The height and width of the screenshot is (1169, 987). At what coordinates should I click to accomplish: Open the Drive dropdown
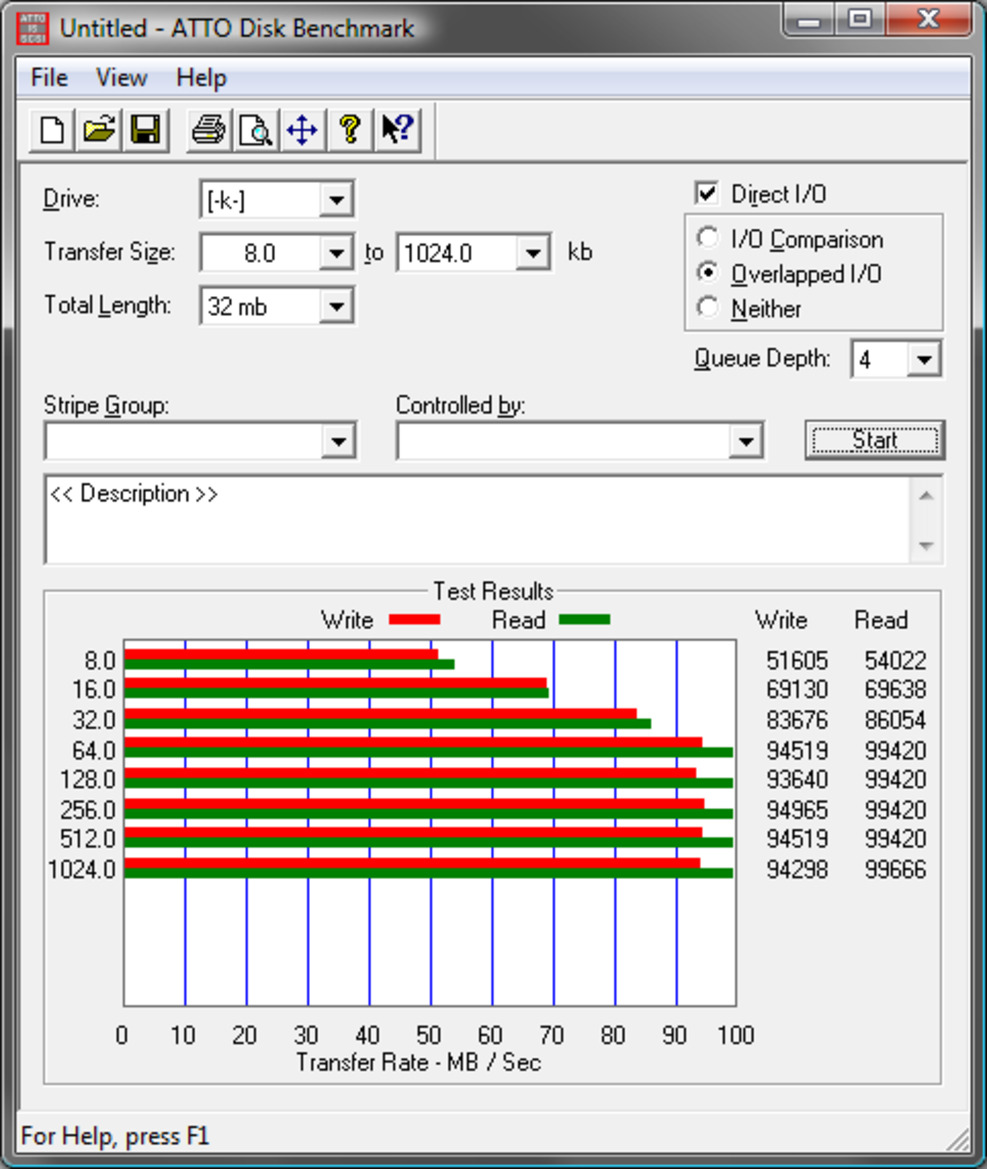pos(336,200)
